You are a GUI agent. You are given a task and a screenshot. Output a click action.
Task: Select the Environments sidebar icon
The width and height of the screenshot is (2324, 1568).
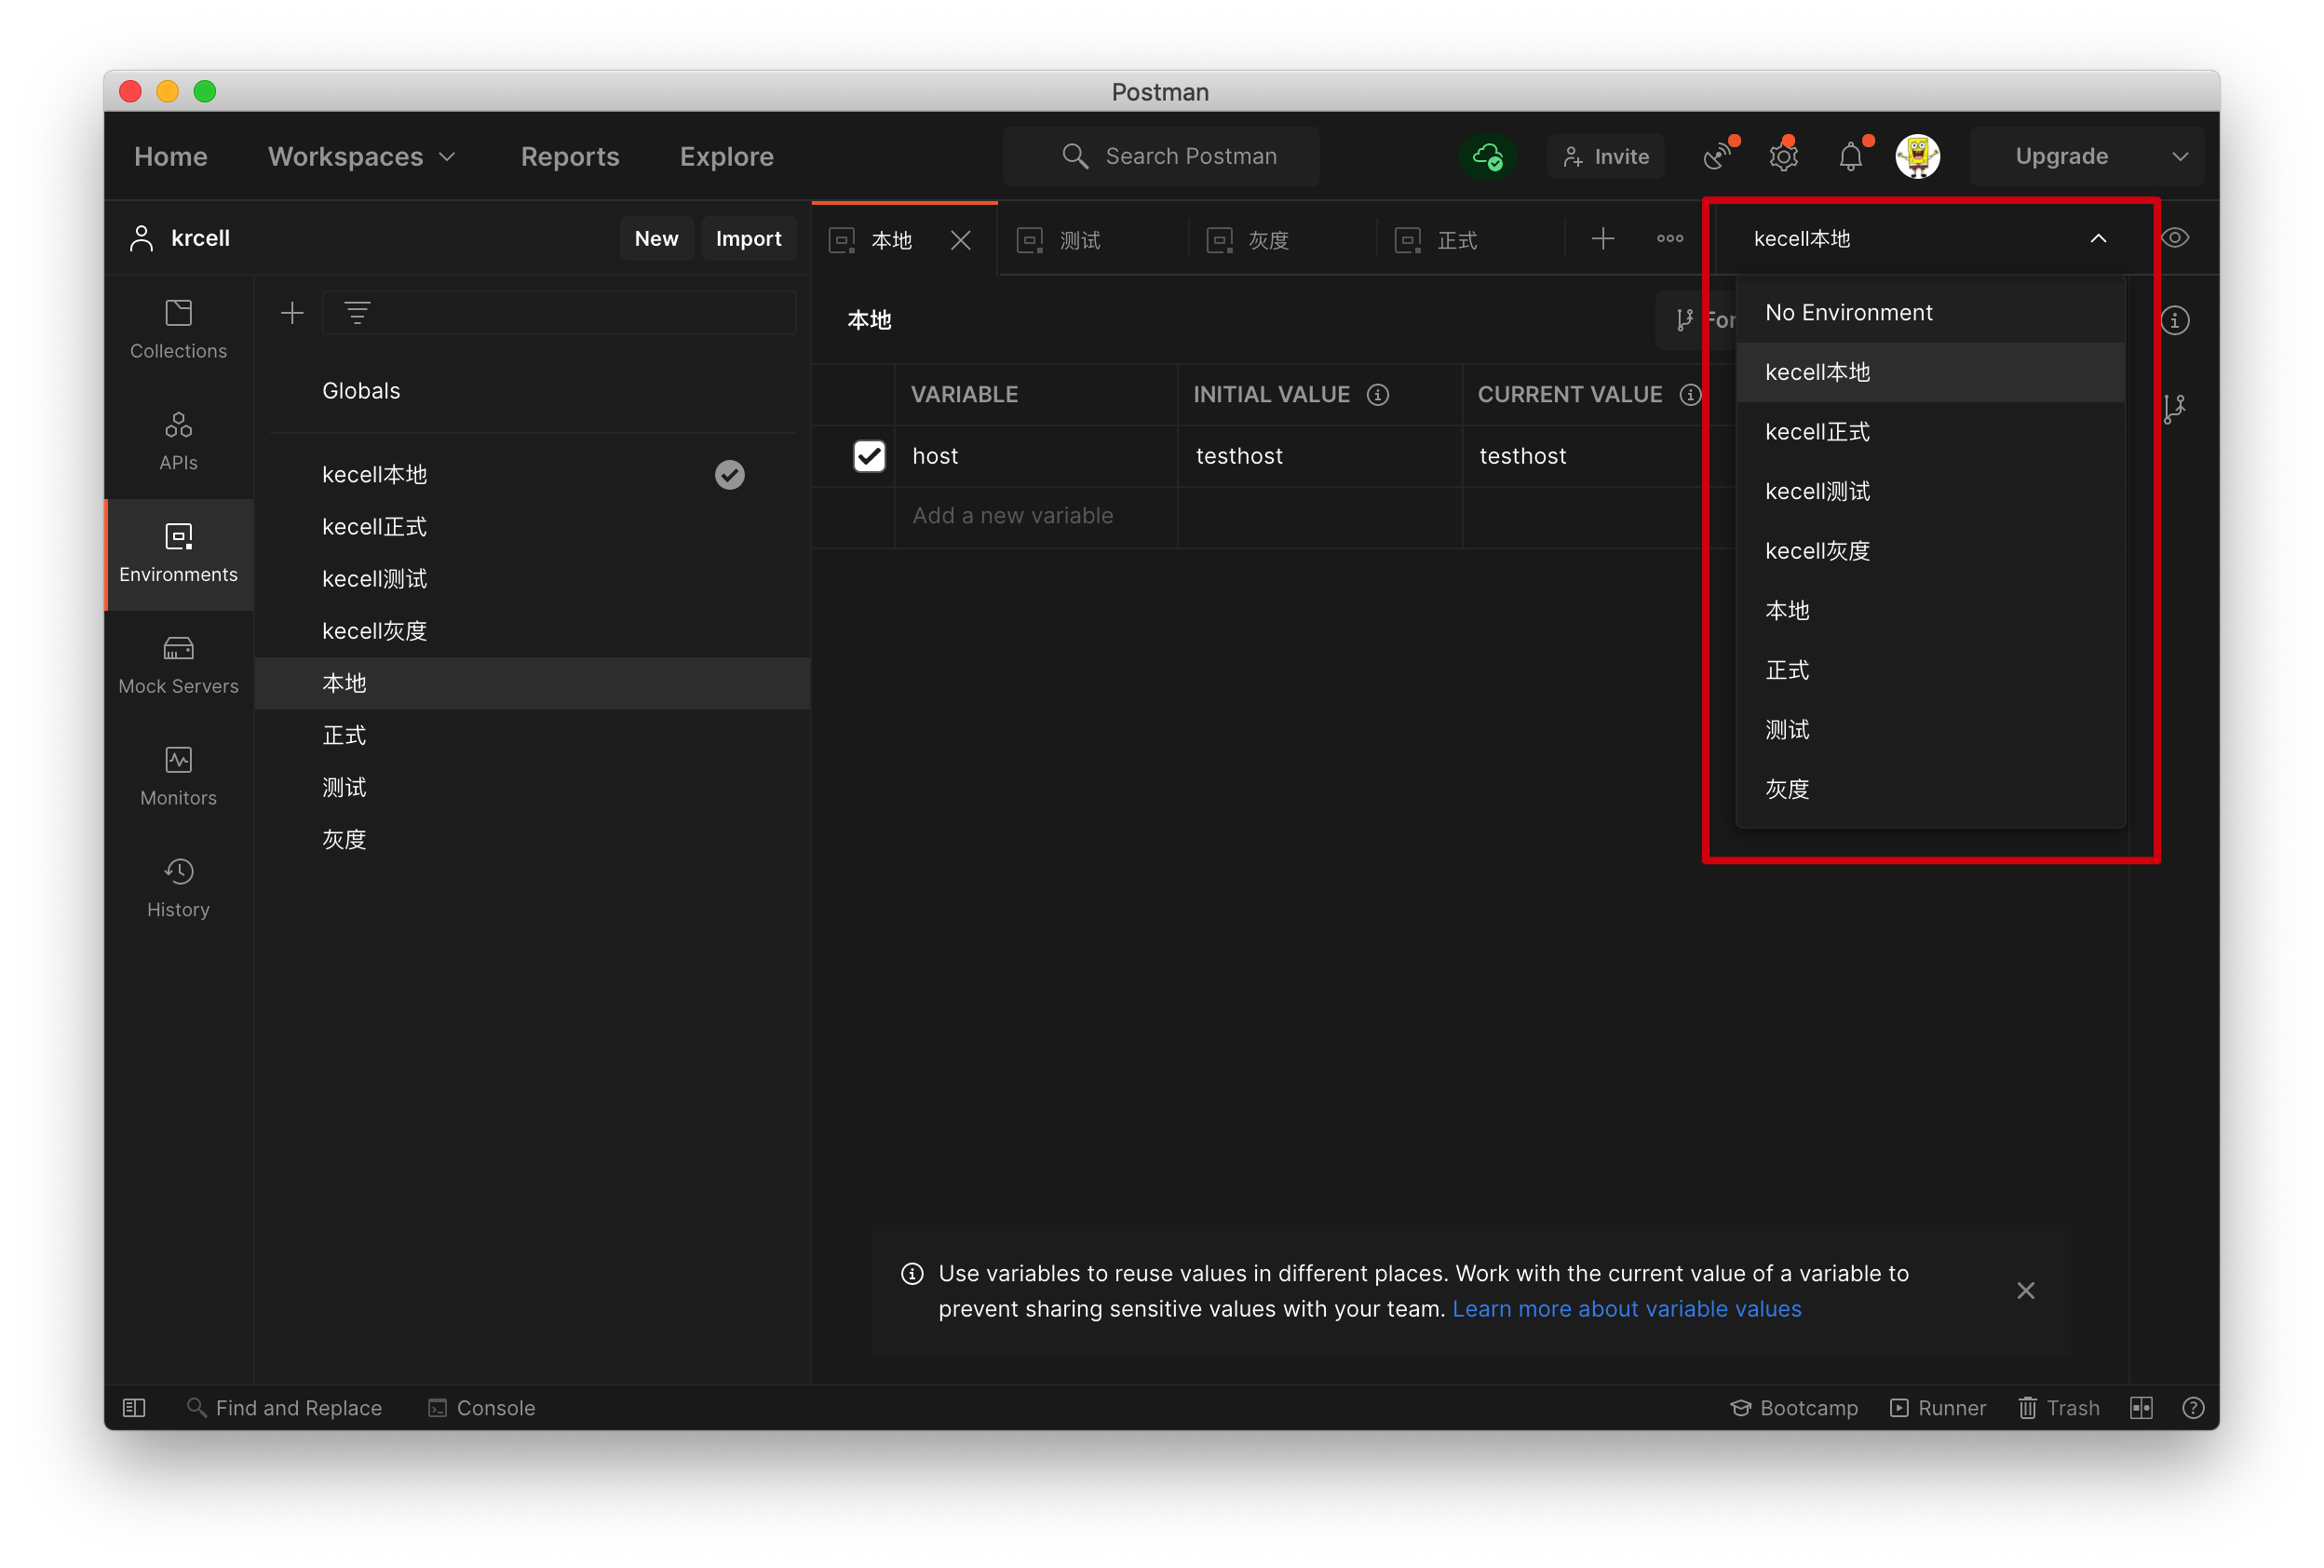click(x=178, y=553)
